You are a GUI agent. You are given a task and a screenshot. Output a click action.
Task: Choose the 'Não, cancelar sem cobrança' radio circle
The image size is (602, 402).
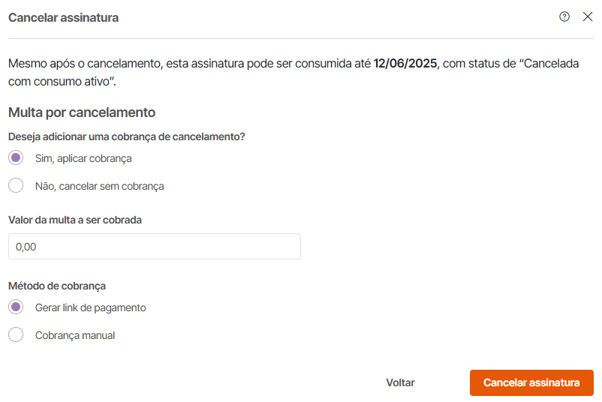pyautogui.click(x=16, y=185)
